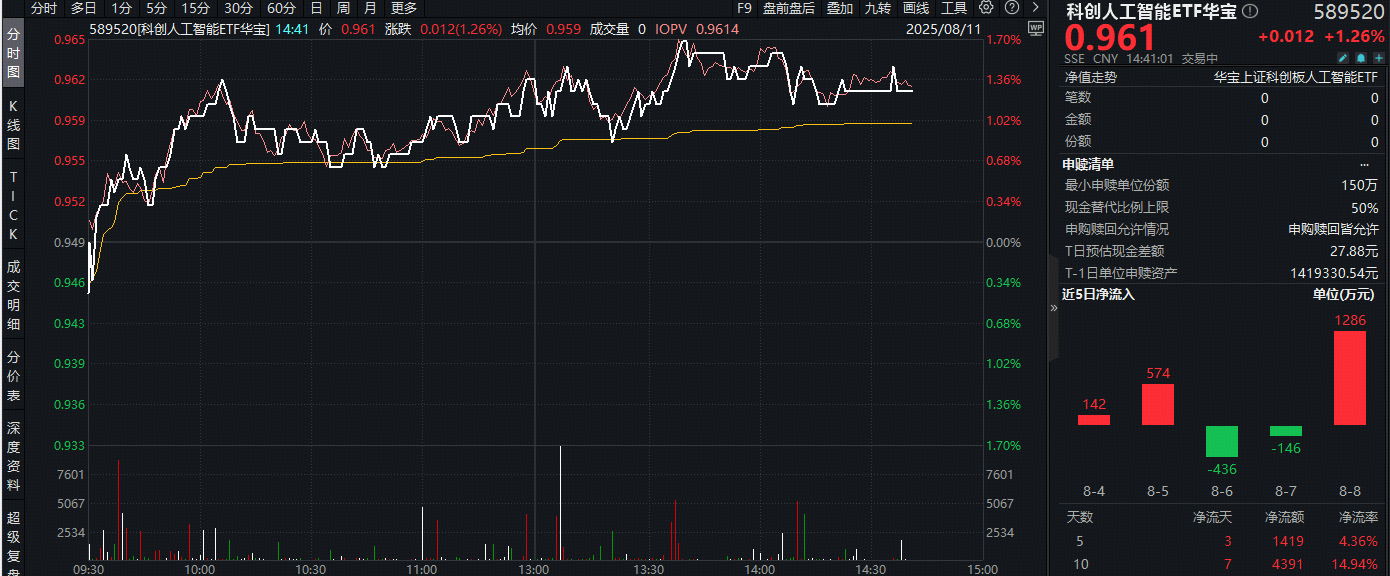Toggle the 叠加 overlay option

pyautogui.click(x=840, y=8)
